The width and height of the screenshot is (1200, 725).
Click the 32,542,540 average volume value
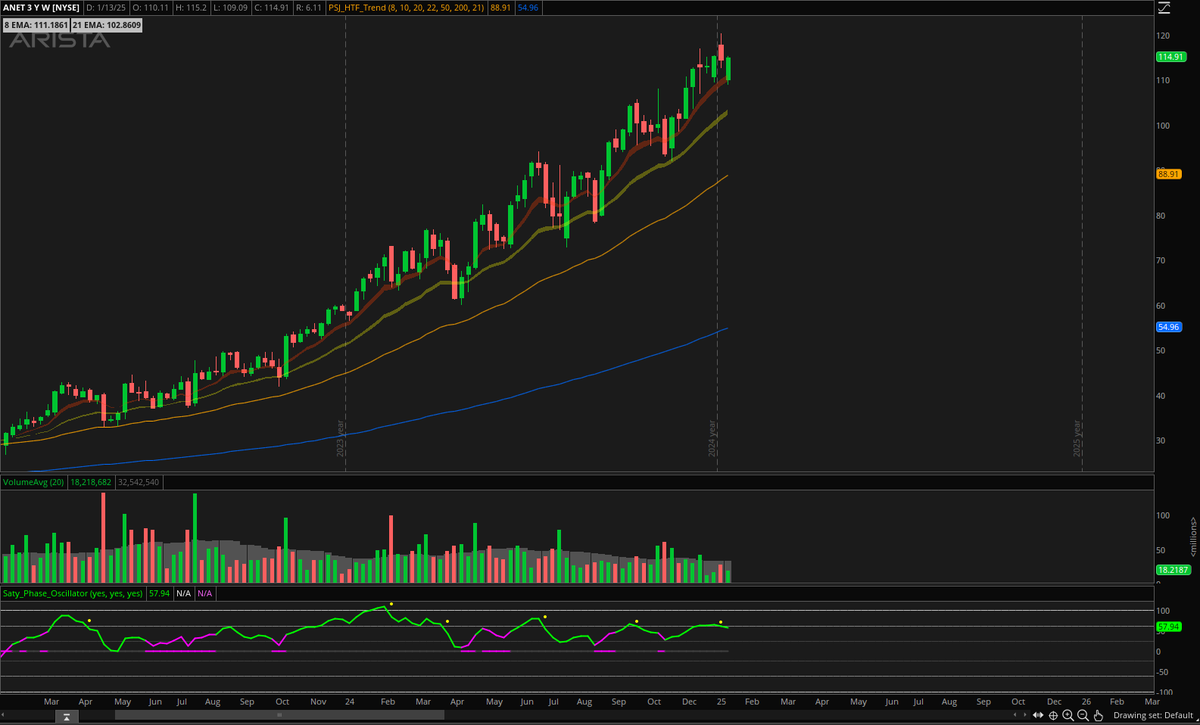[139, 482]
